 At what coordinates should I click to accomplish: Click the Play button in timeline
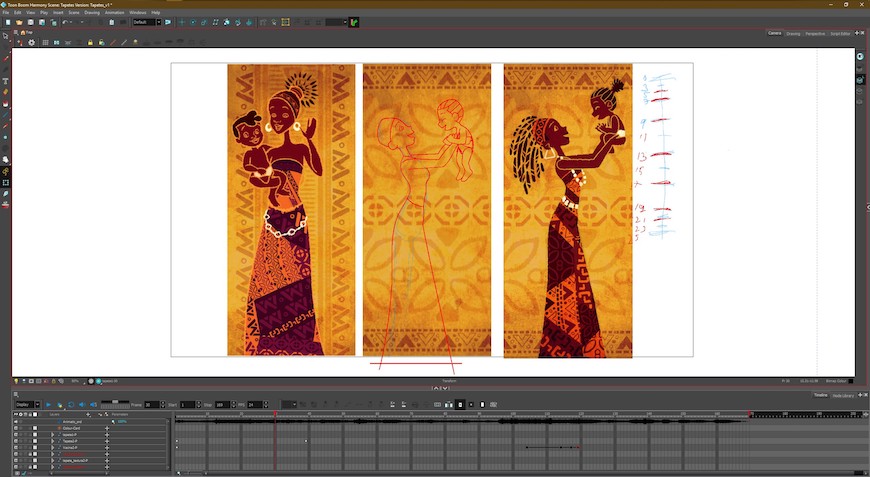[x=48, y=405]
